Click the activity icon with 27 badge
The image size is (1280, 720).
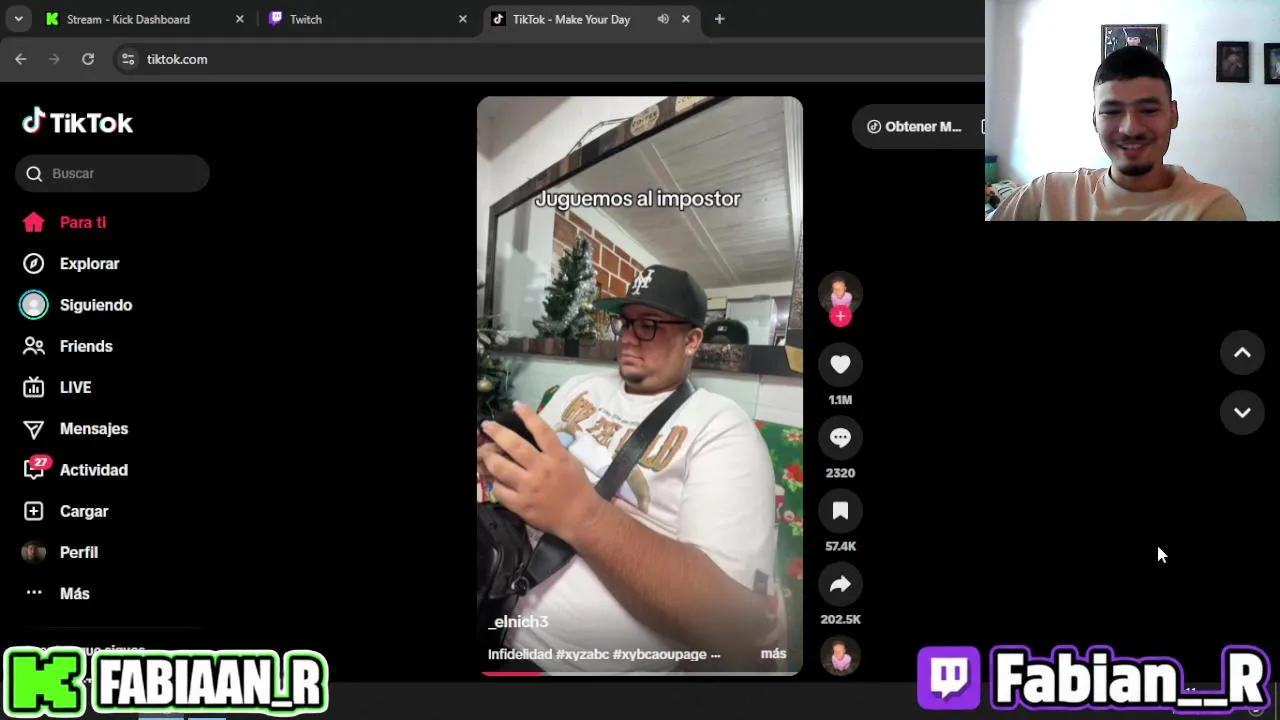coord(35,468)
